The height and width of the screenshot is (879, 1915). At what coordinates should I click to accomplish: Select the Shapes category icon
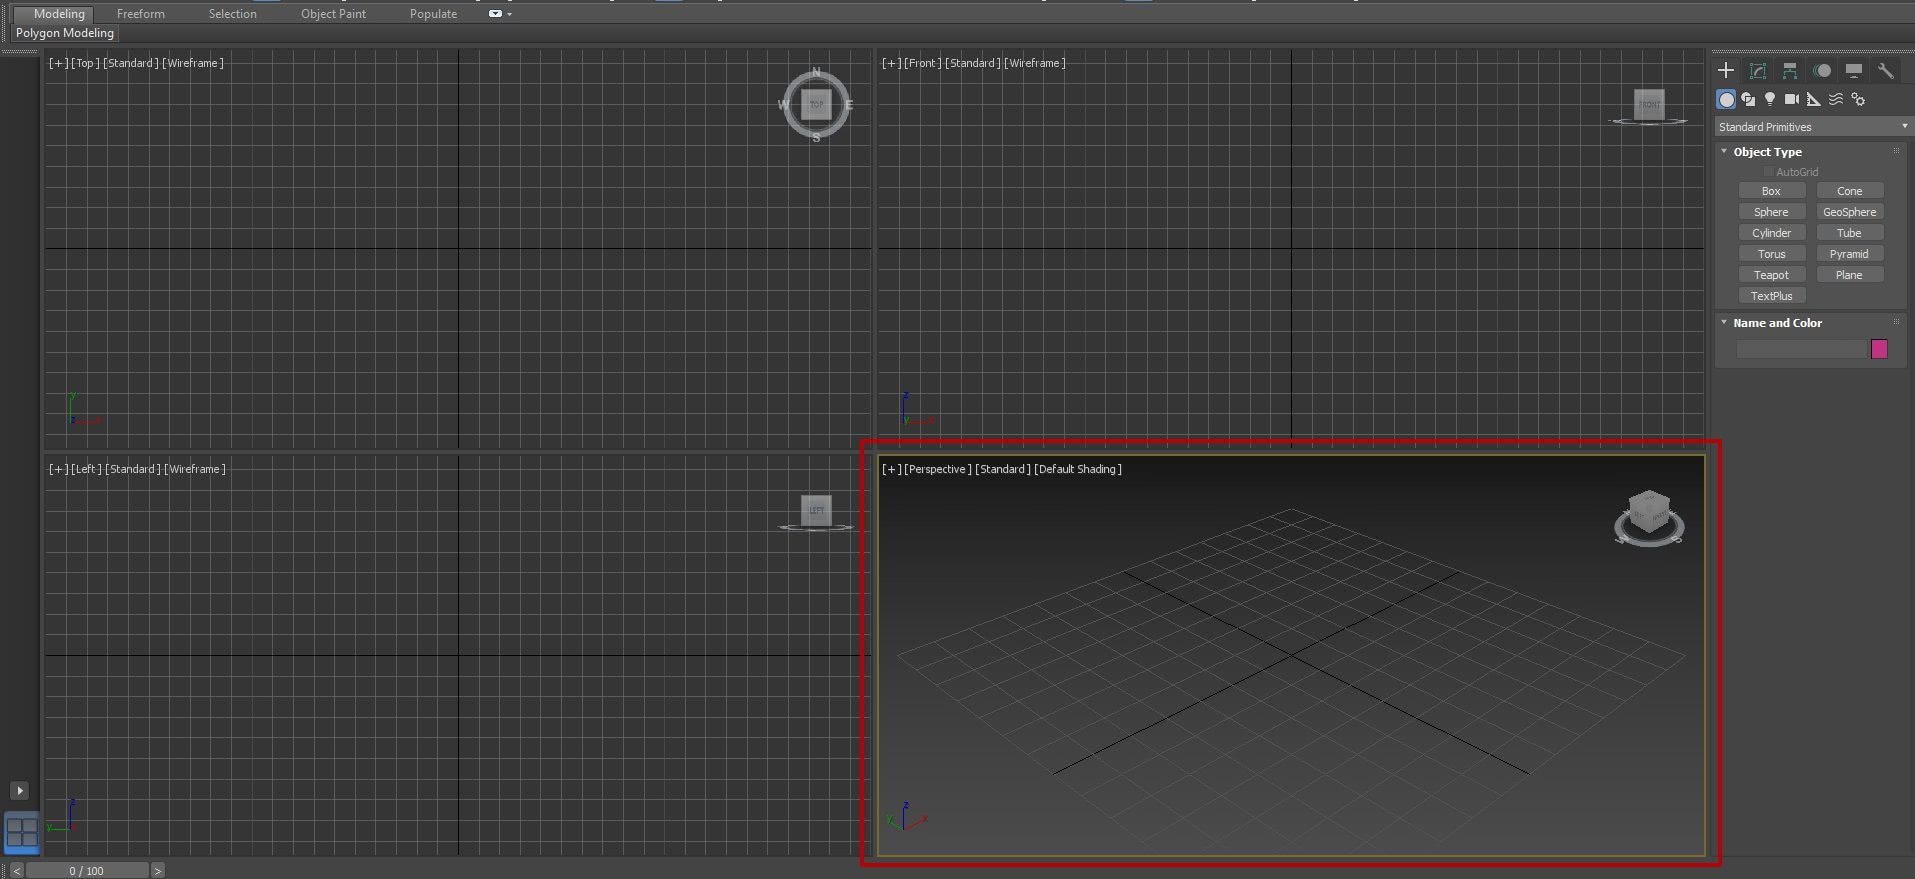click(1748, 99)
